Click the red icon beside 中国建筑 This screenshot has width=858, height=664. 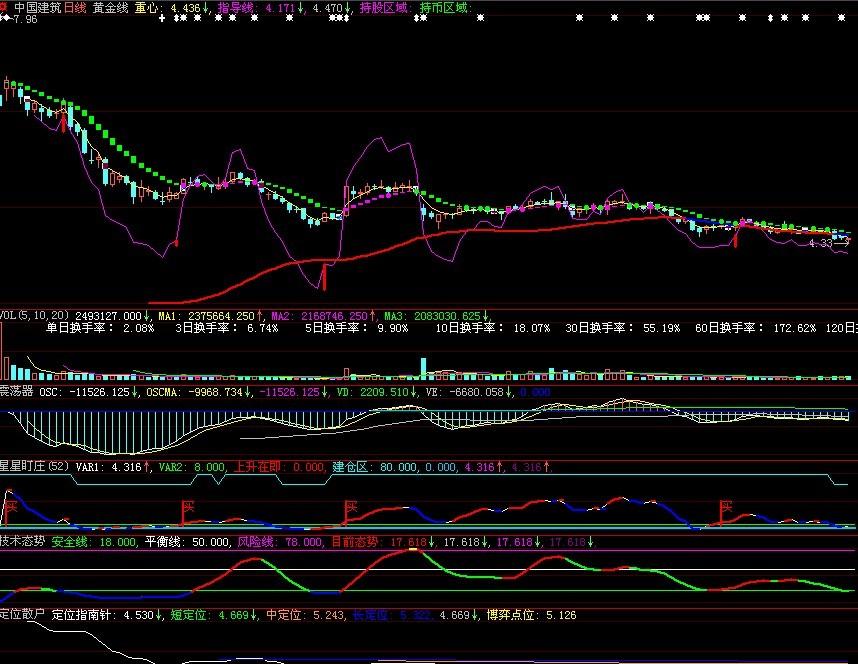point(4,6)
